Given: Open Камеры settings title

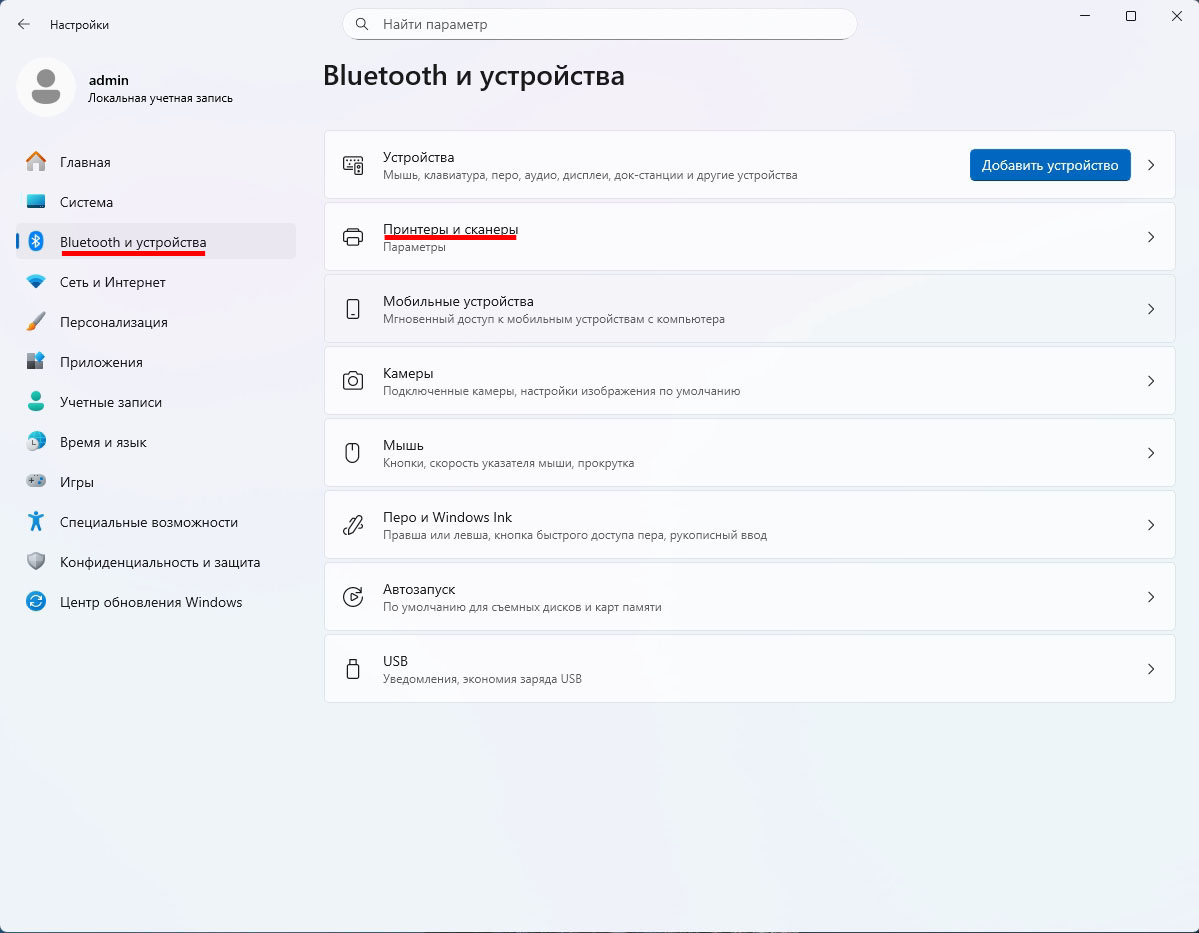Looking at the screenshot, I should (408, 373).
